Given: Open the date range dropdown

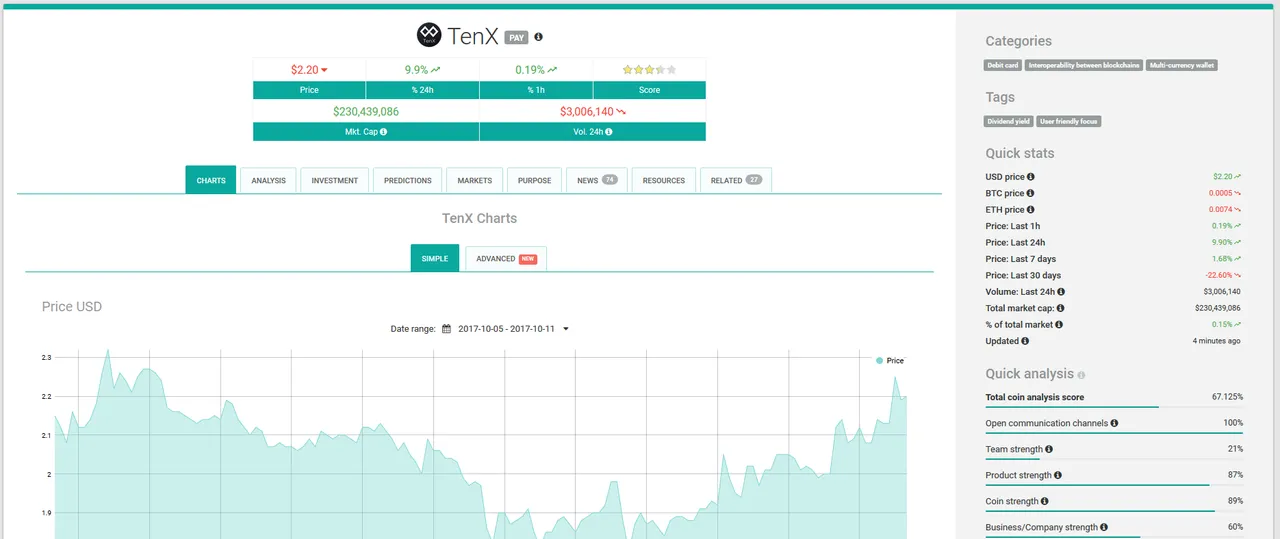Looking at the screenshot, I should point(566,328).
